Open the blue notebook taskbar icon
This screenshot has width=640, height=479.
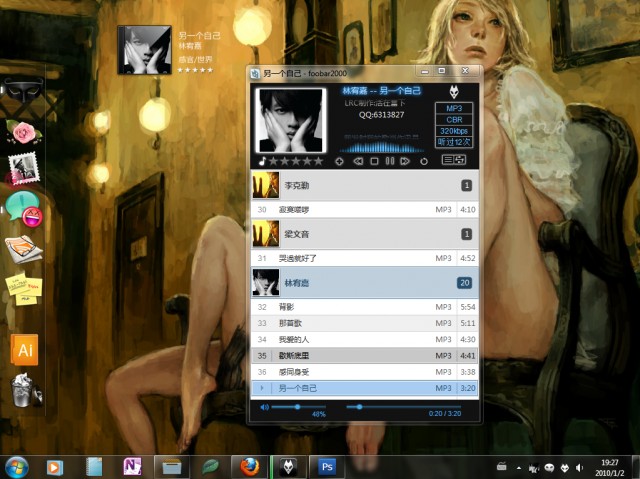tap(94, 467)
